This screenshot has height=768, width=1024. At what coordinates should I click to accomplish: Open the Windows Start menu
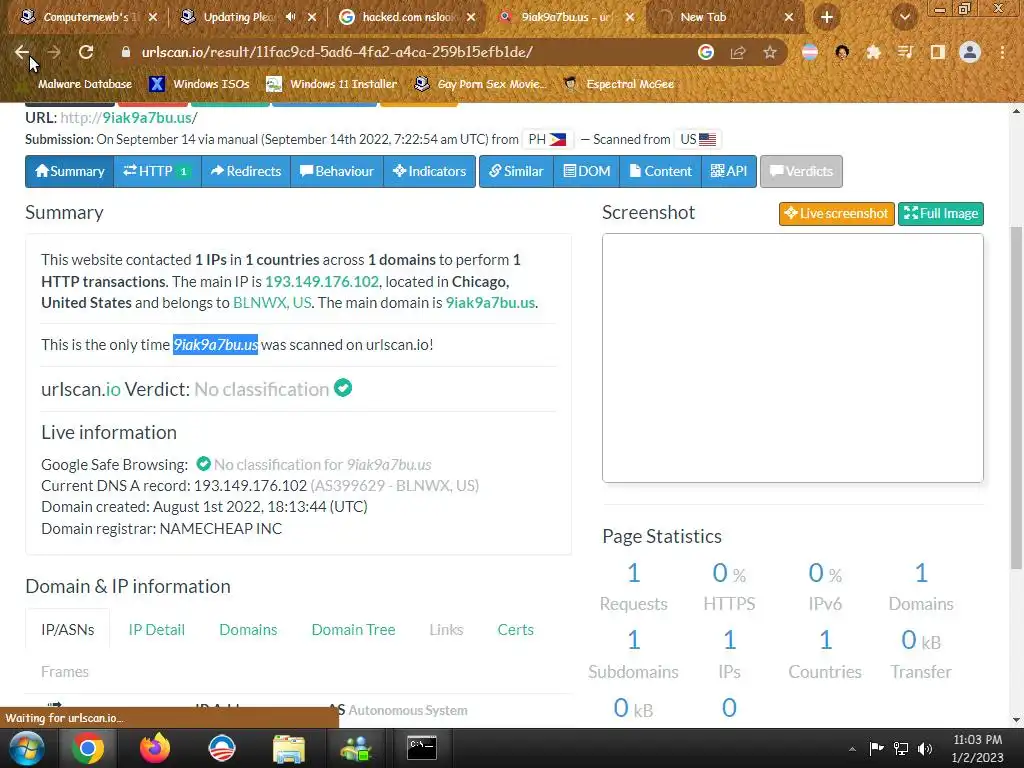(26, 748)
